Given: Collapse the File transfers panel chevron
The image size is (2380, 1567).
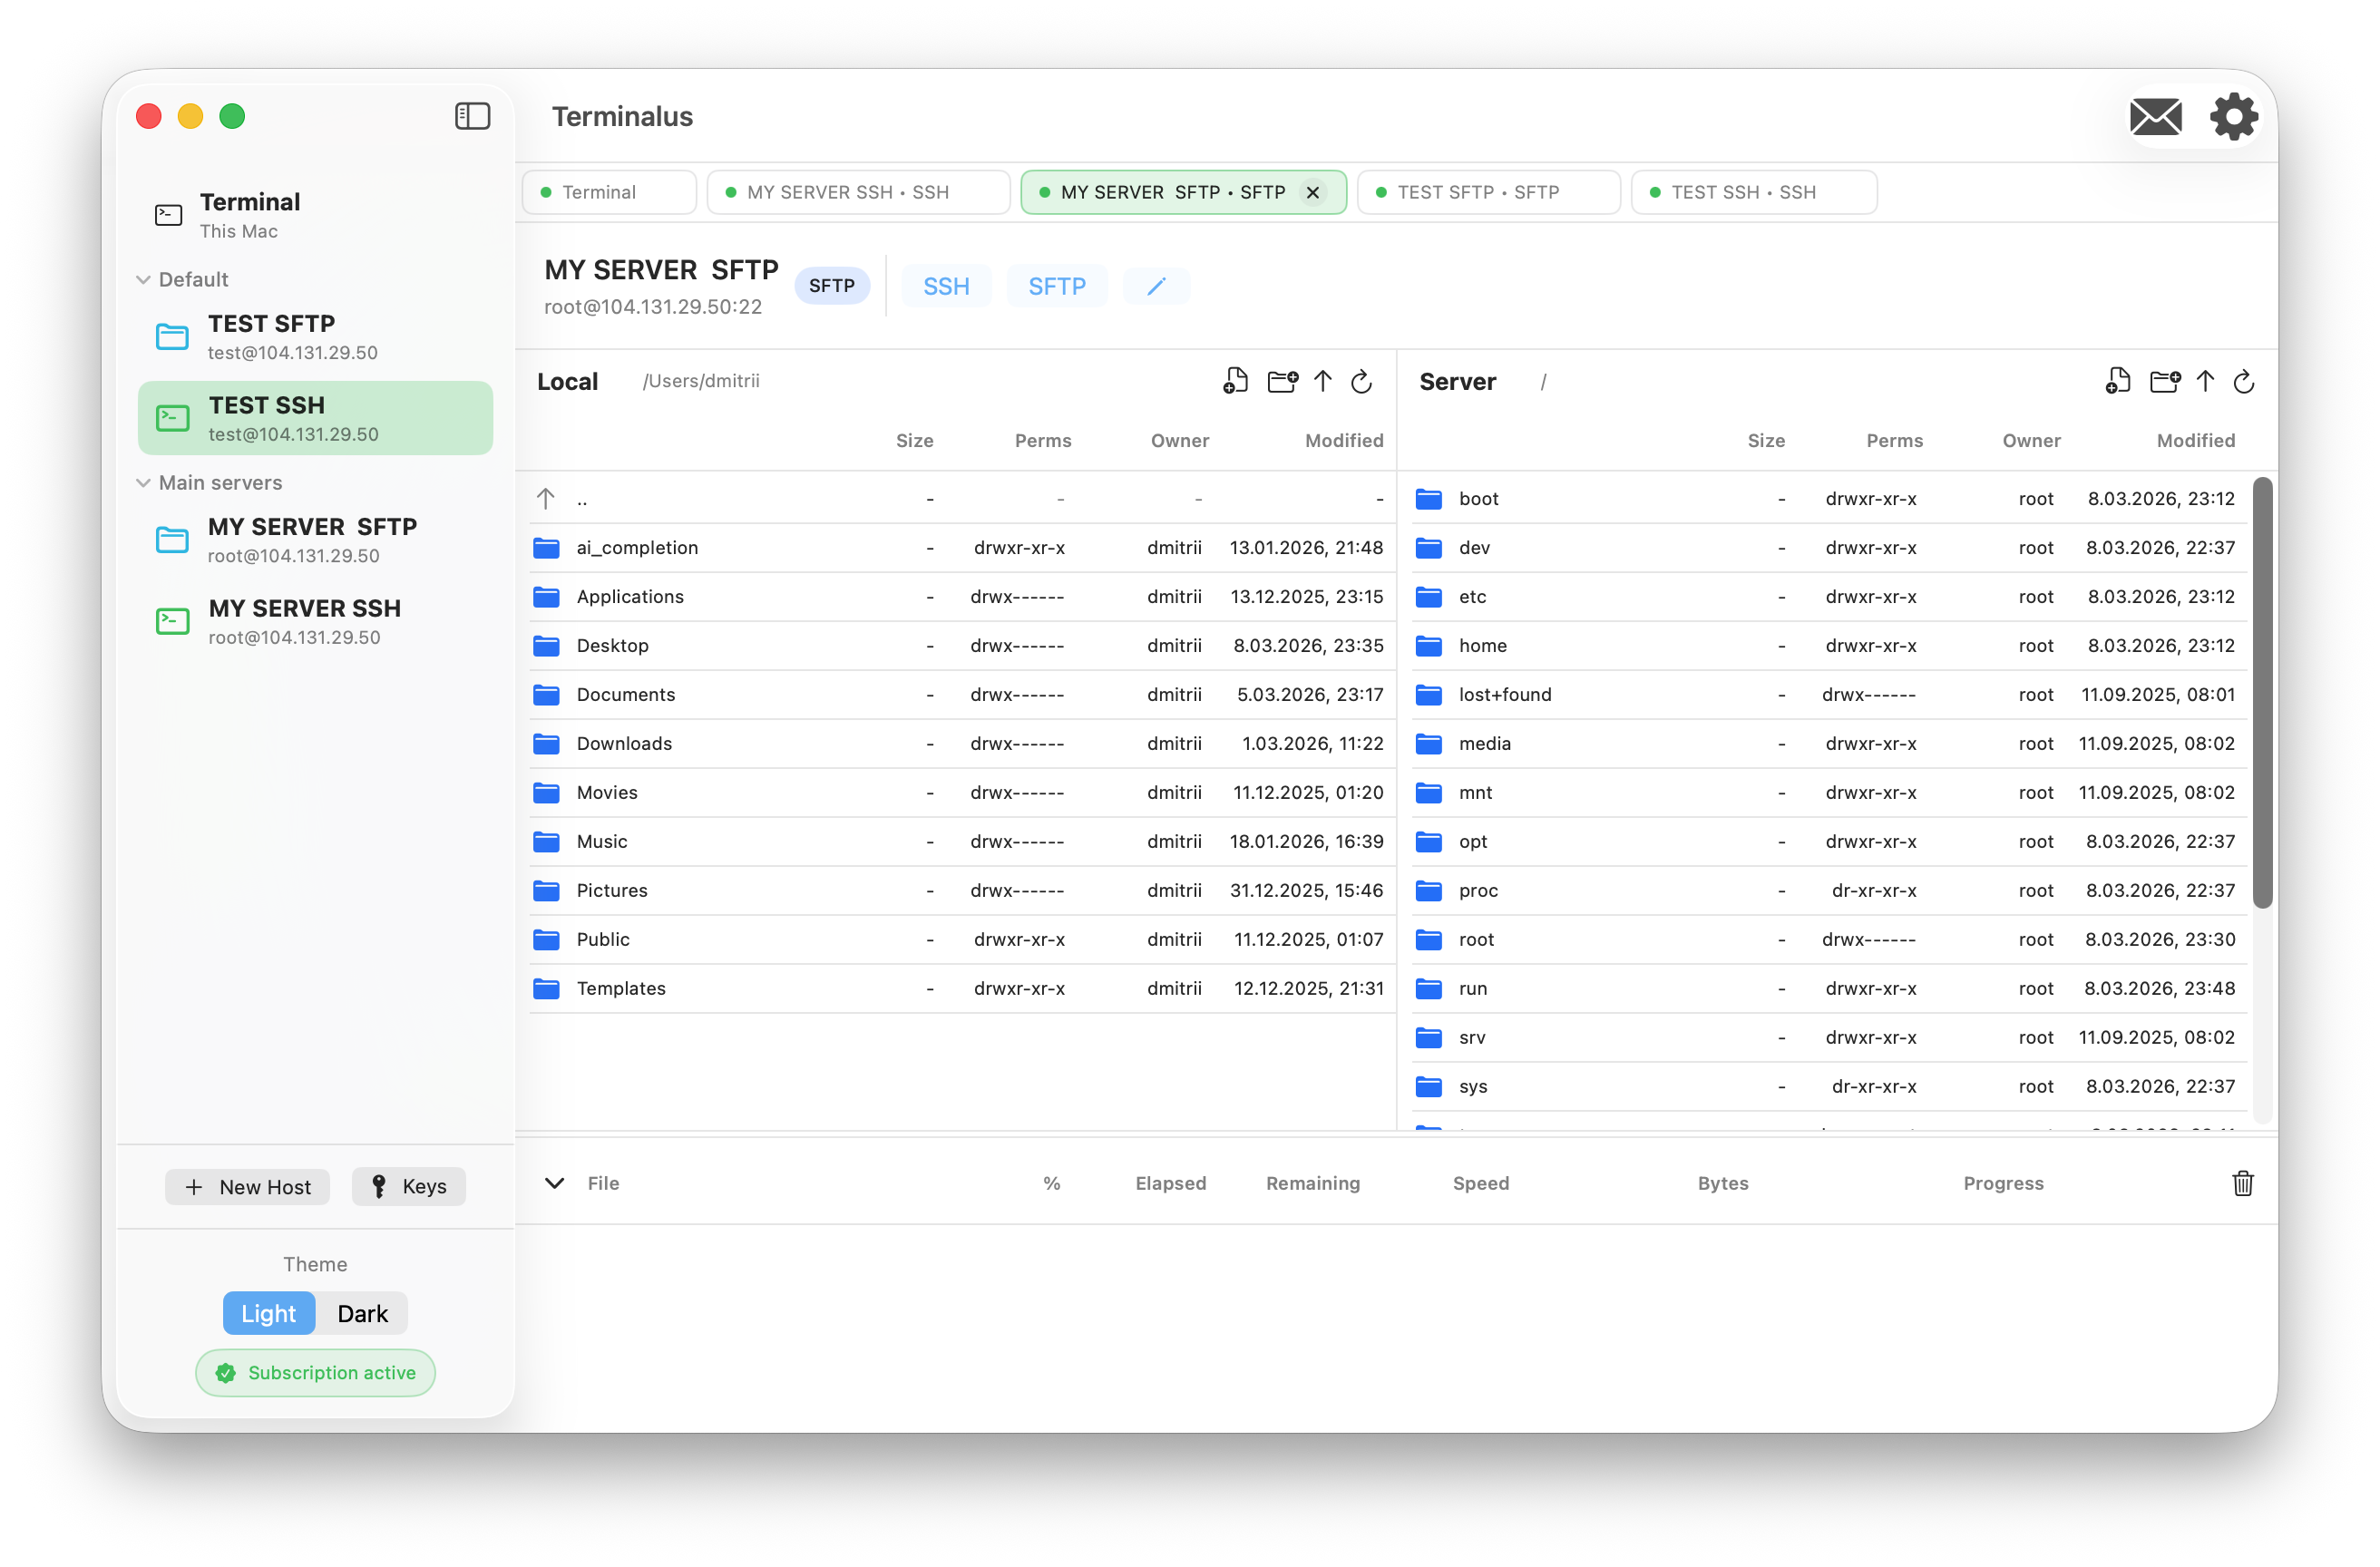Looking at the screenshot, I should 555,1183.
